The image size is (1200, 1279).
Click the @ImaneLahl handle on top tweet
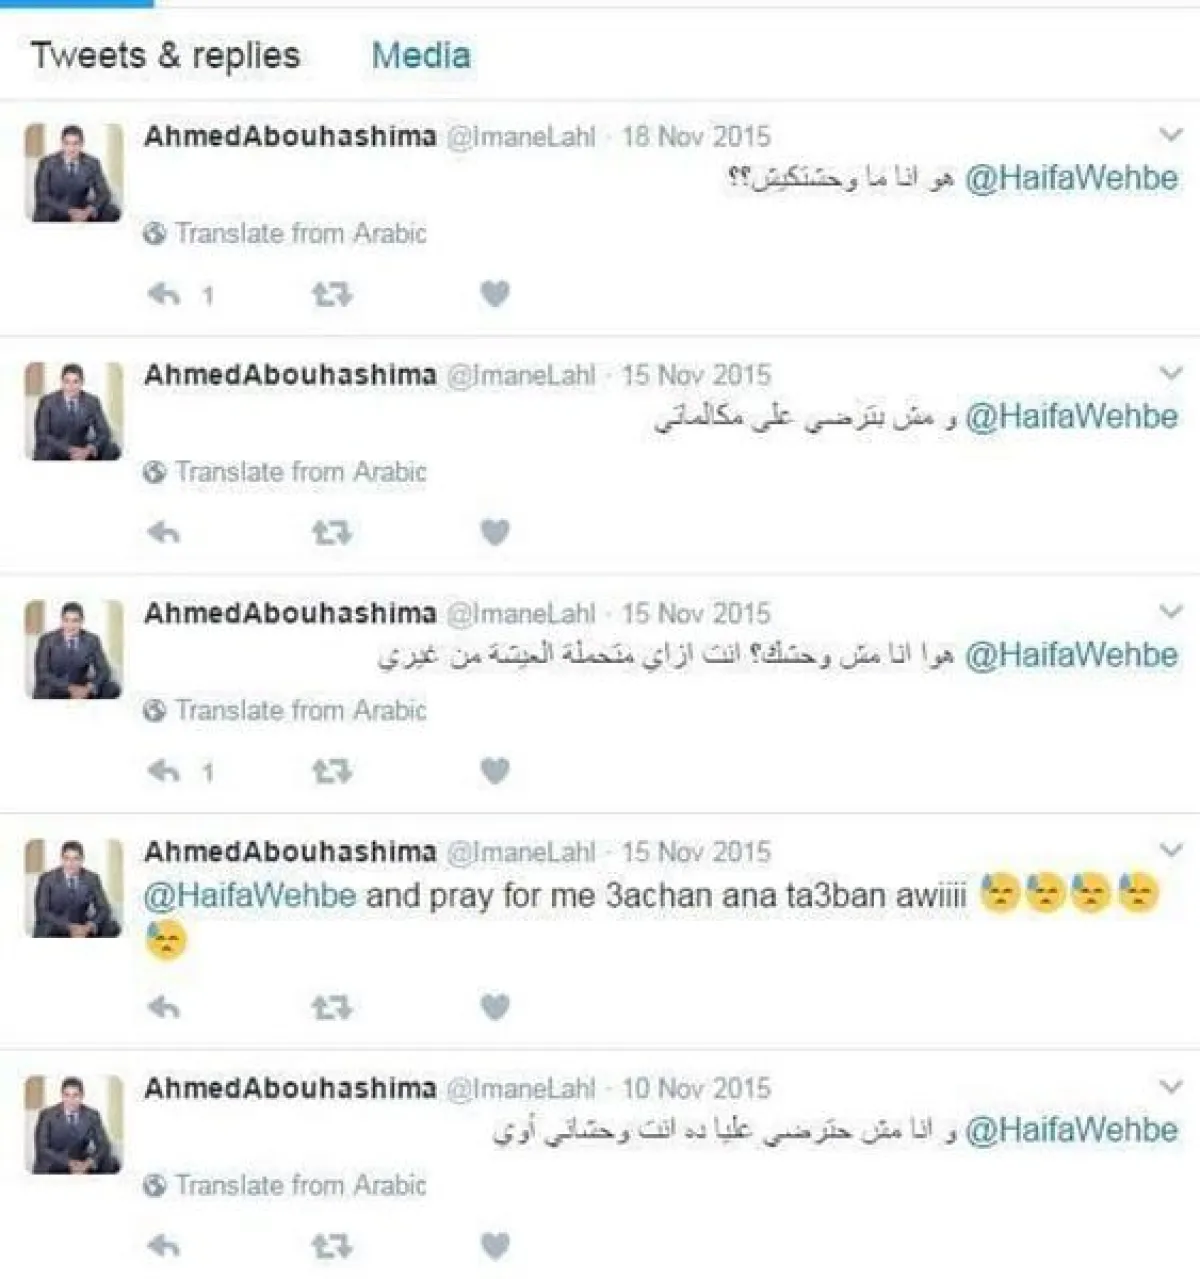click(520, 136)
